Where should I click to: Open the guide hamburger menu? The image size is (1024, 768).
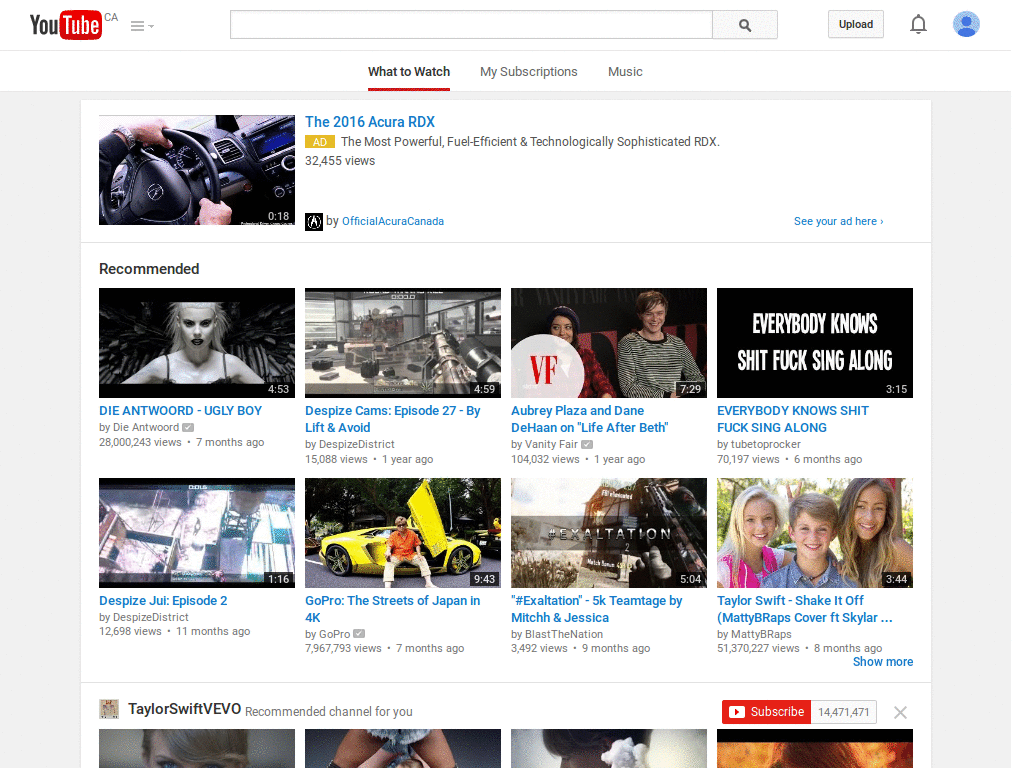click(142, 26)
